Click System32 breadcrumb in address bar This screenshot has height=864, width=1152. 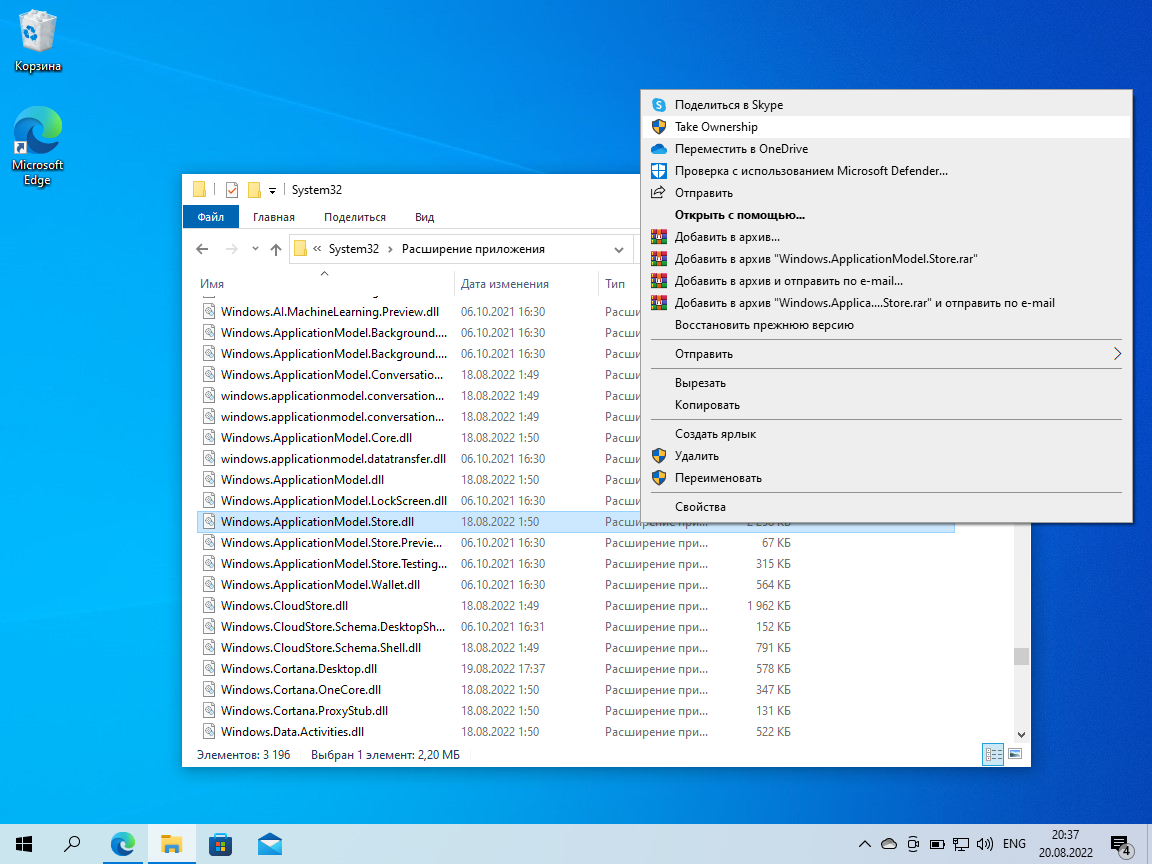pos(353,250)
